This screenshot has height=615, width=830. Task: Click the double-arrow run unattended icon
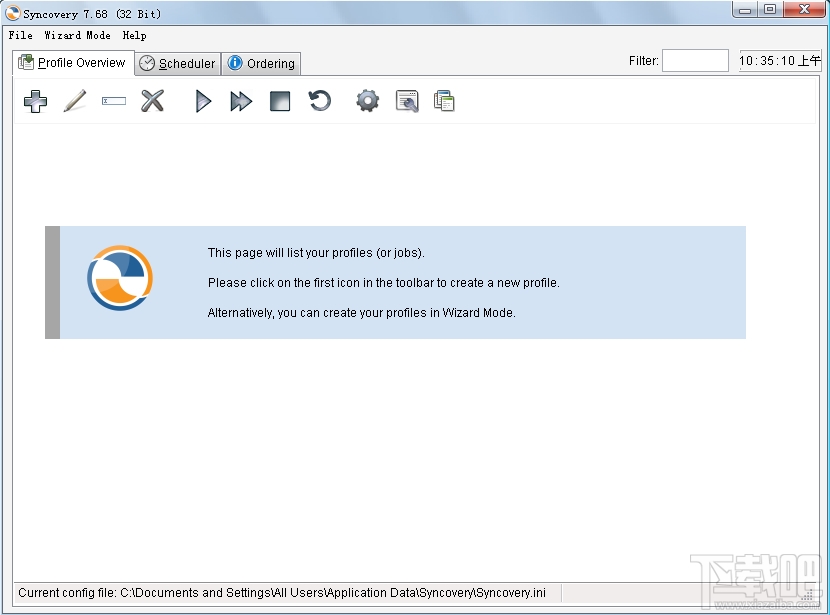click(241, 101)
